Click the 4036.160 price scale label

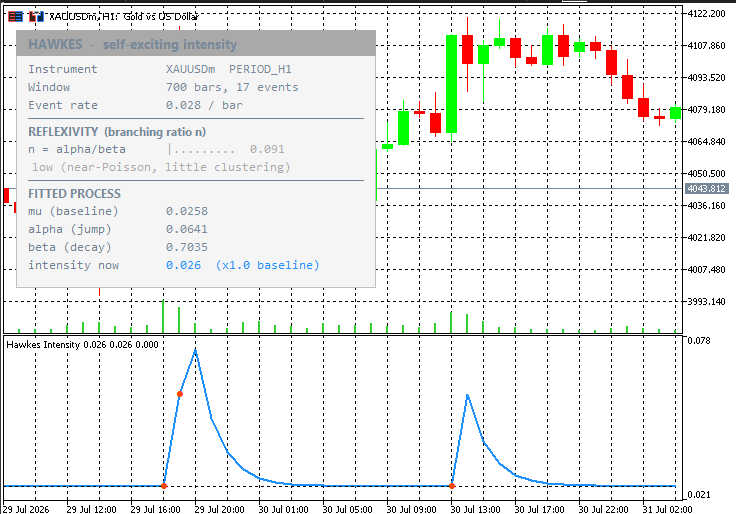(706, 206)
